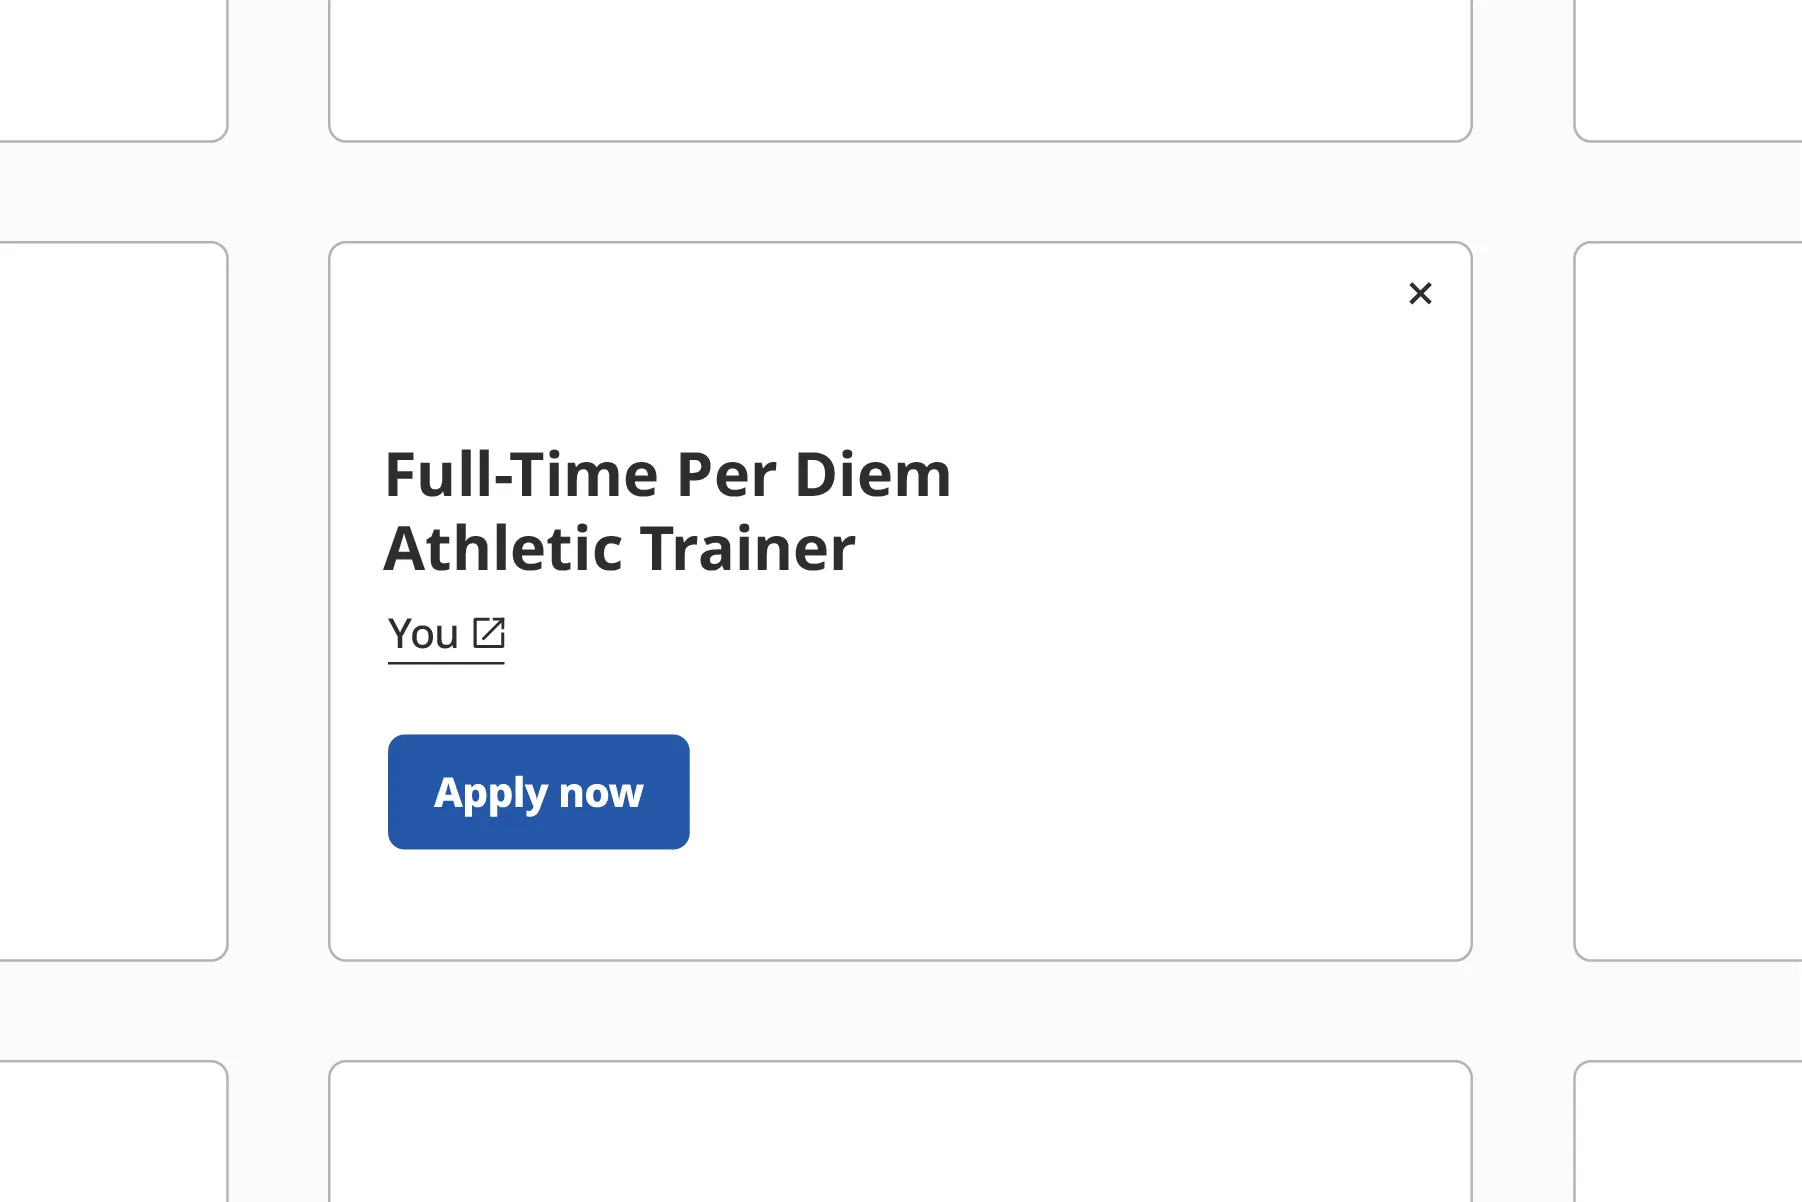Click the blank card right of the job card
Viewport: 1802px width, 1202px height.
pyautogui.click(x=1688, y=601)
